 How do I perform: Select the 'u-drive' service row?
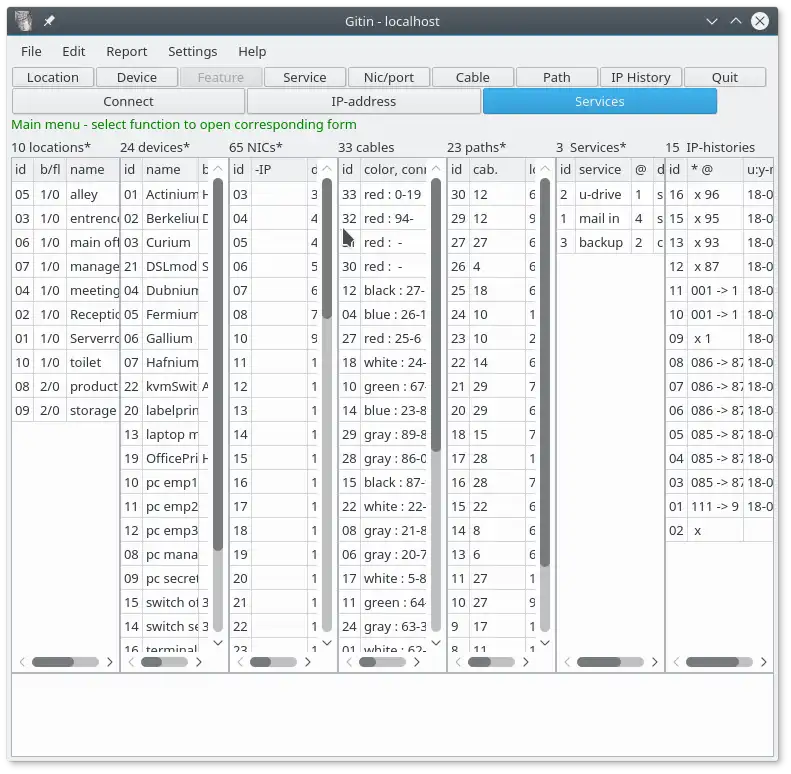pos(610,195)
